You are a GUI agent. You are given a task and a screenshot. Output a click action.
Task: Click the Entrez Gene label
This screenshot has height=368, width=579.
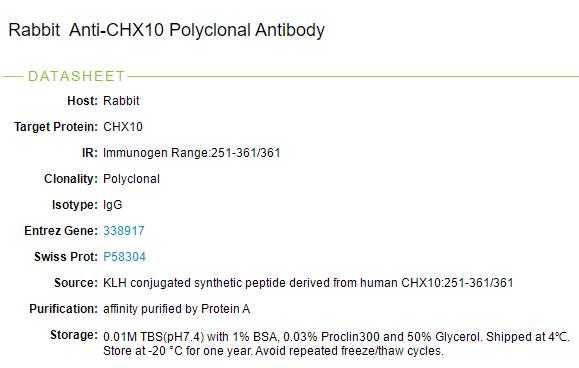61,231
